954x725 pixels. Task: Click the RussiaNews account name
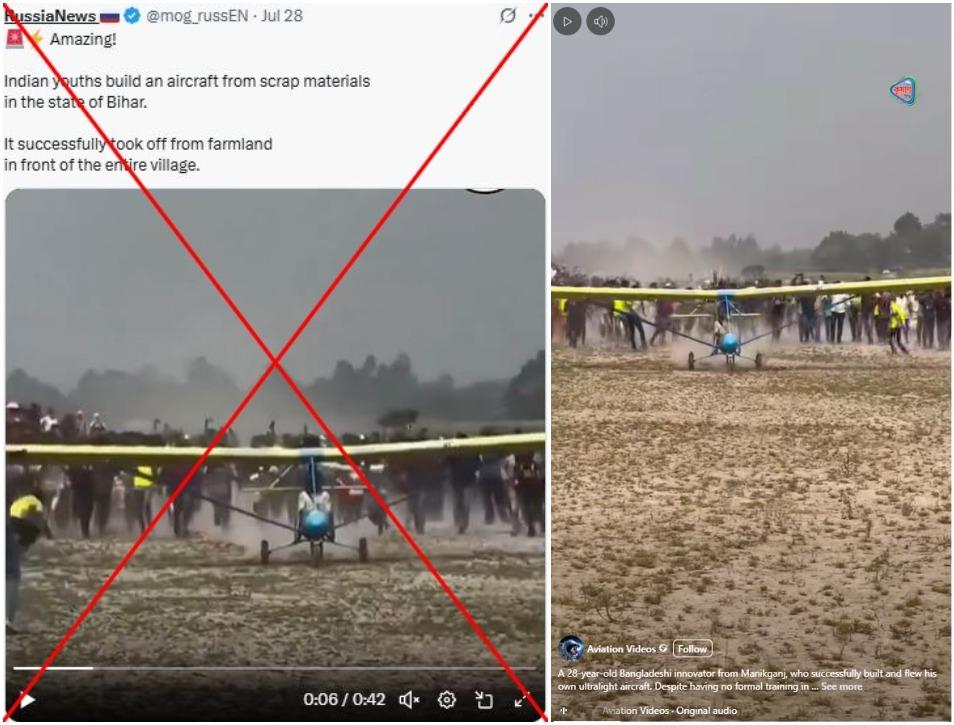click(x=50, y=16)
